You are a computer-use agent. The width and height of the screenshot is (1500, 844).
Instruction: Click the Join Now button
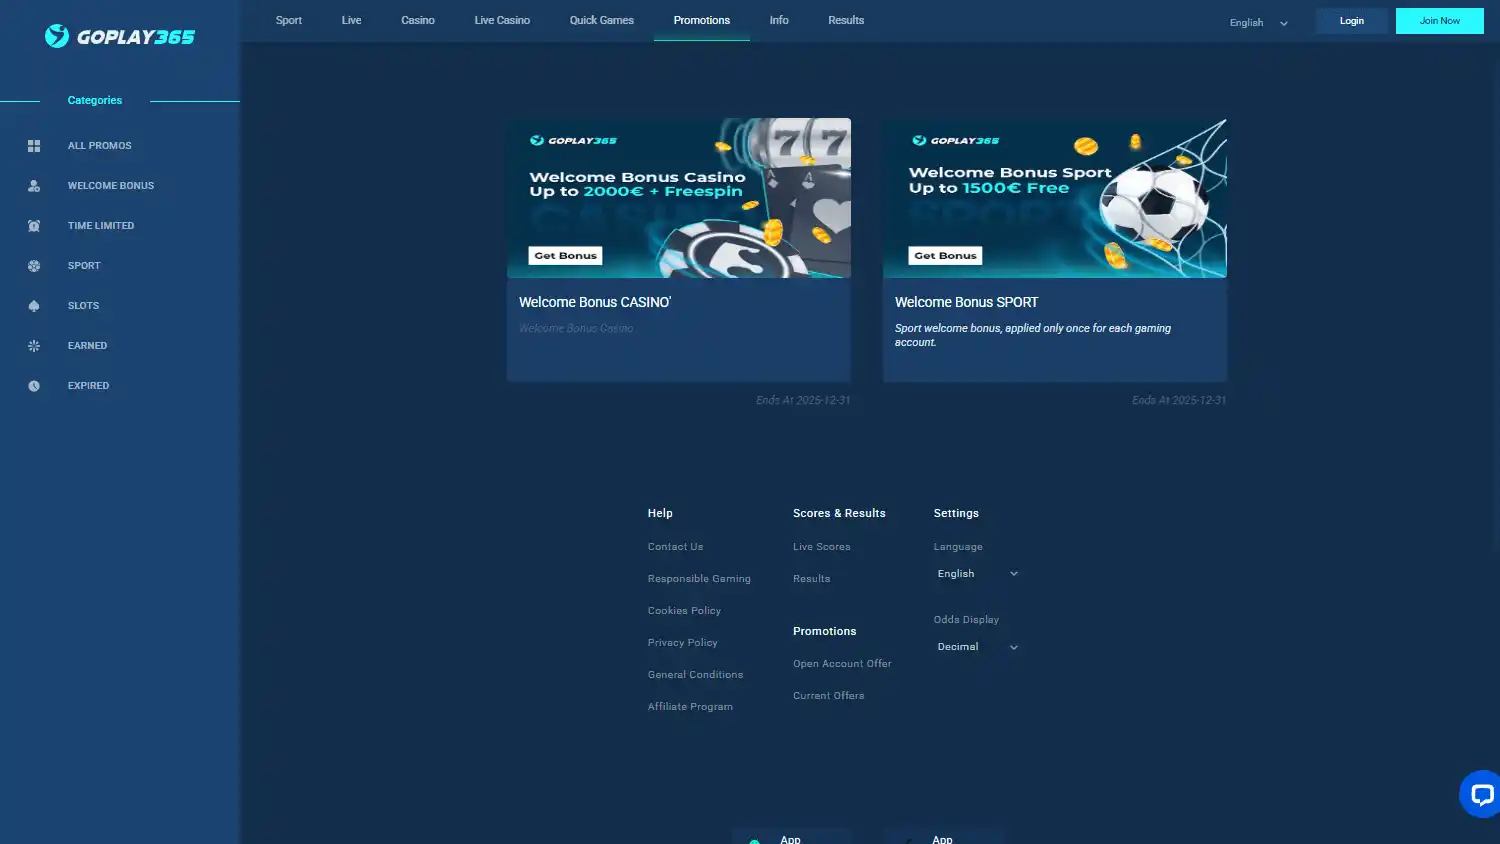[1440, 21]
